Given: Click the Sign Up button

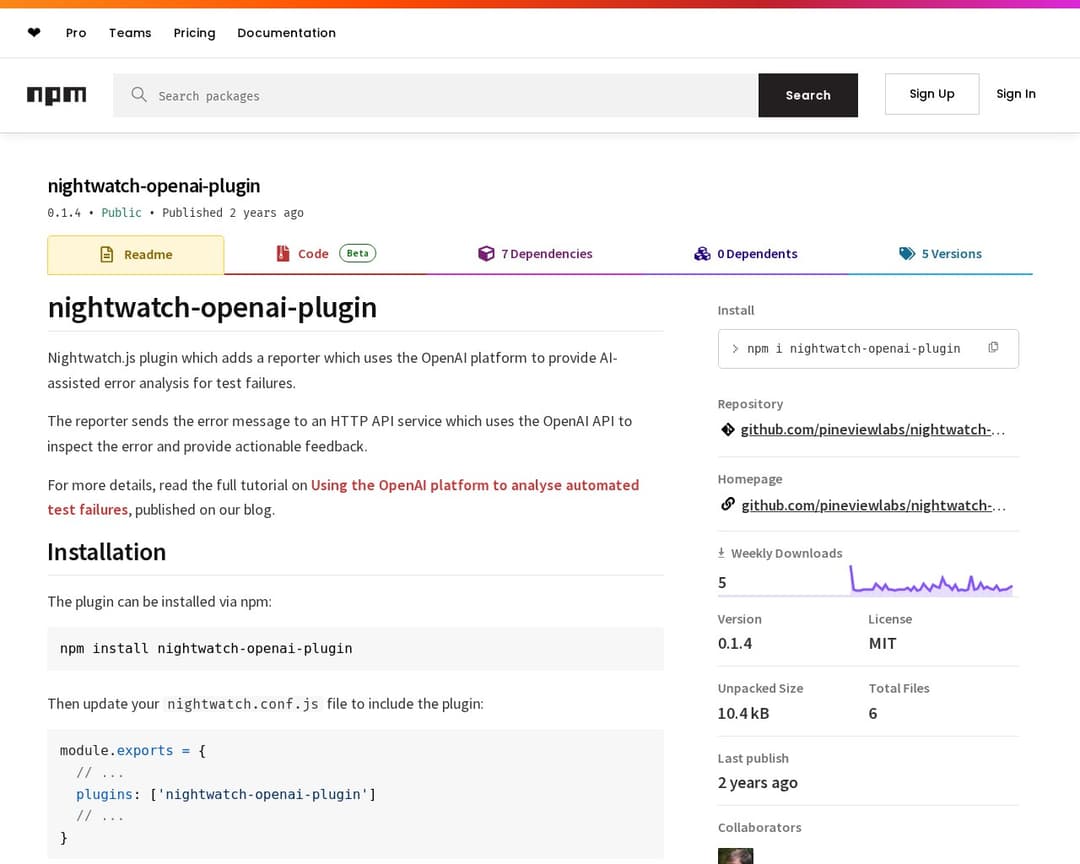Looking at the screenshot, I should click(x=932, y=94).
